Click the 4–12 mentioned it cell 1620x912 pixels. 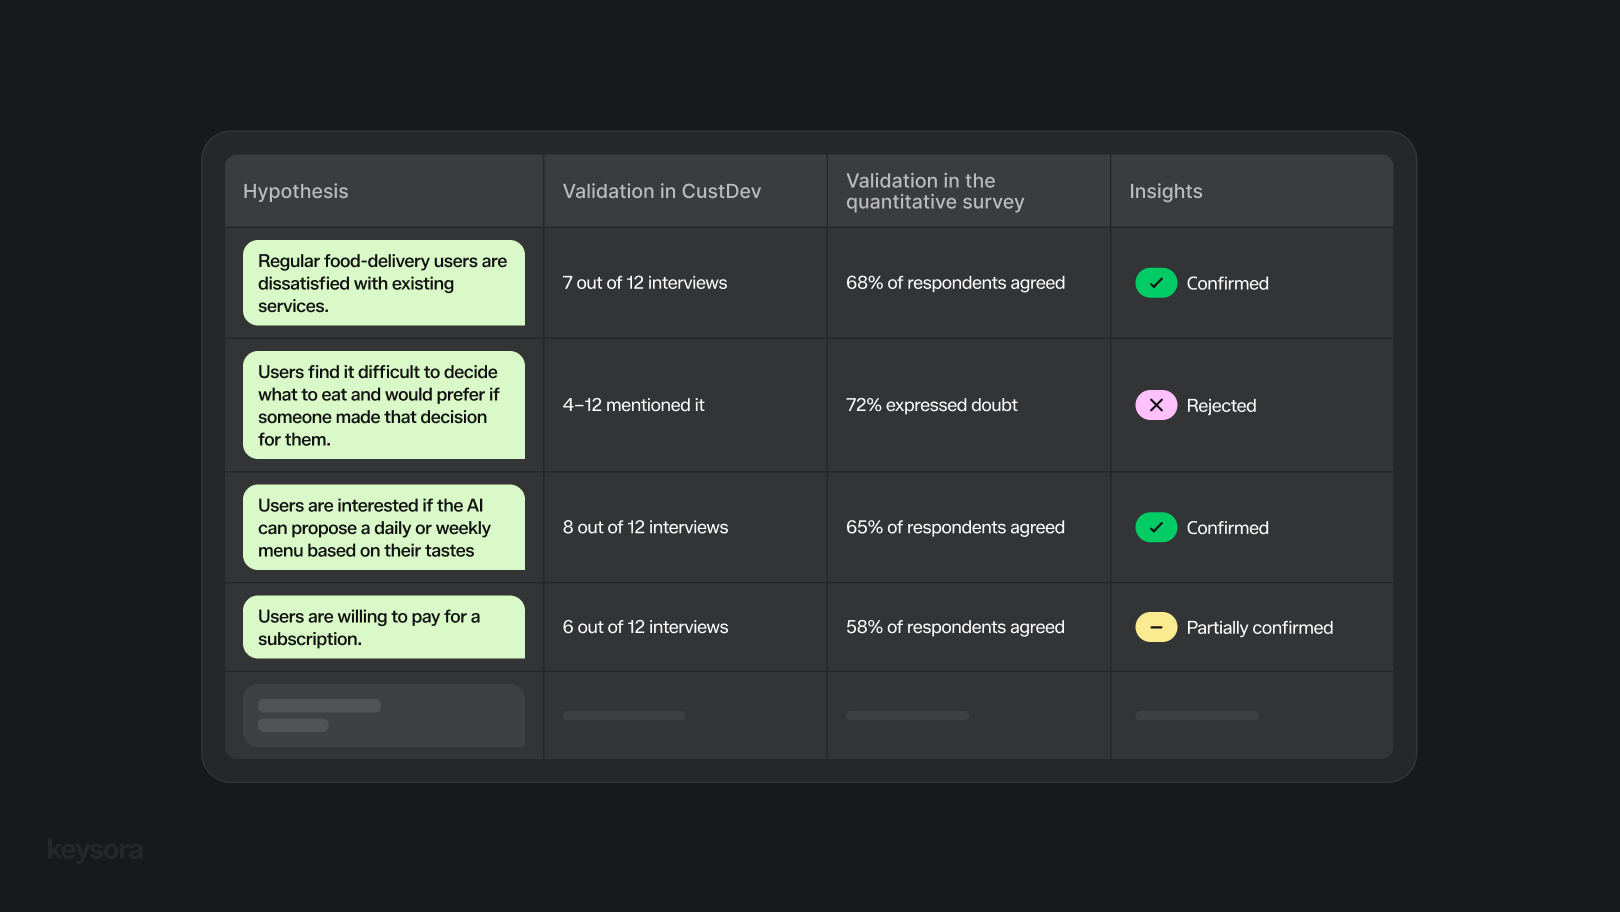pos(633,405)
